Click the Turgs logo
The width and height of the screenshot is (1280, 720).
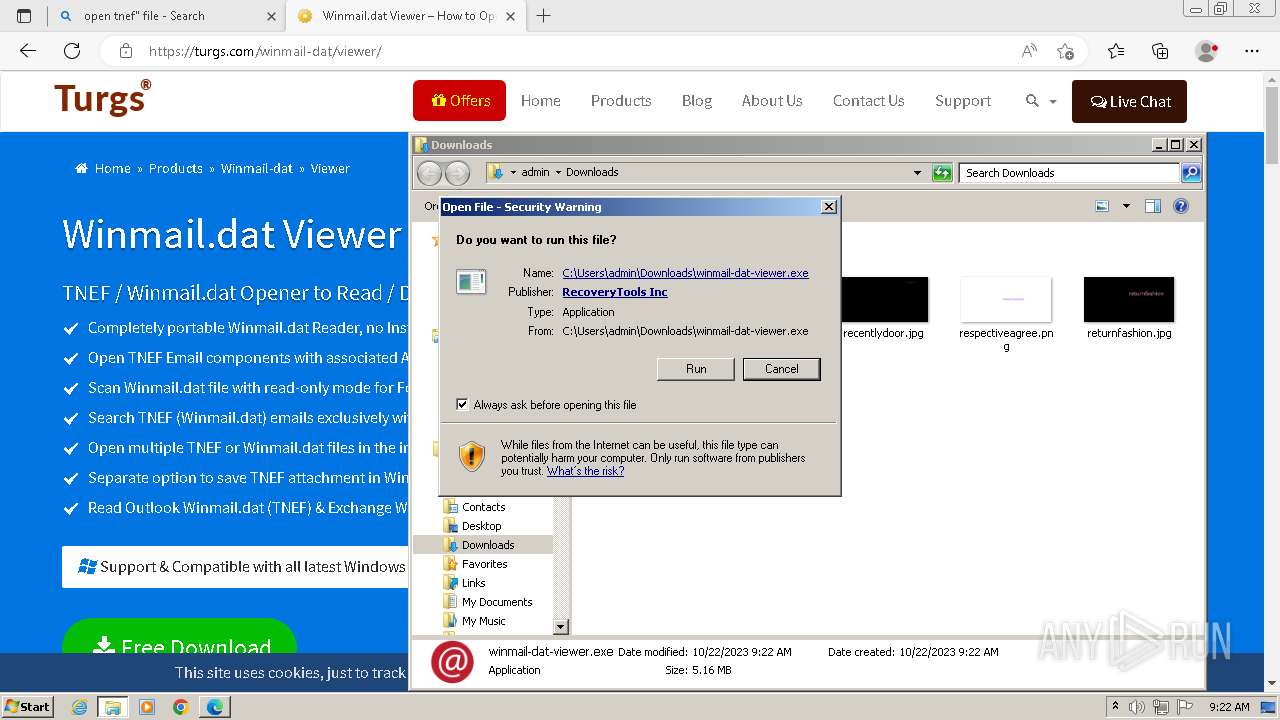pos(103,98)
